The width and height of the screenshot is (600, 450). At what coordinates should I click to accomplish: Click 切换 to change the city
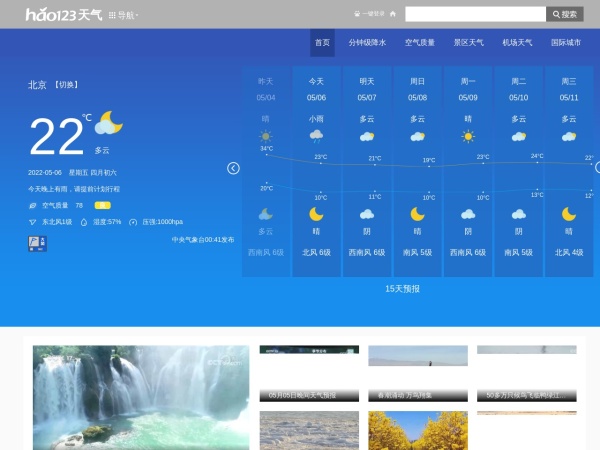pyautogui.click(x=67, y=85)
